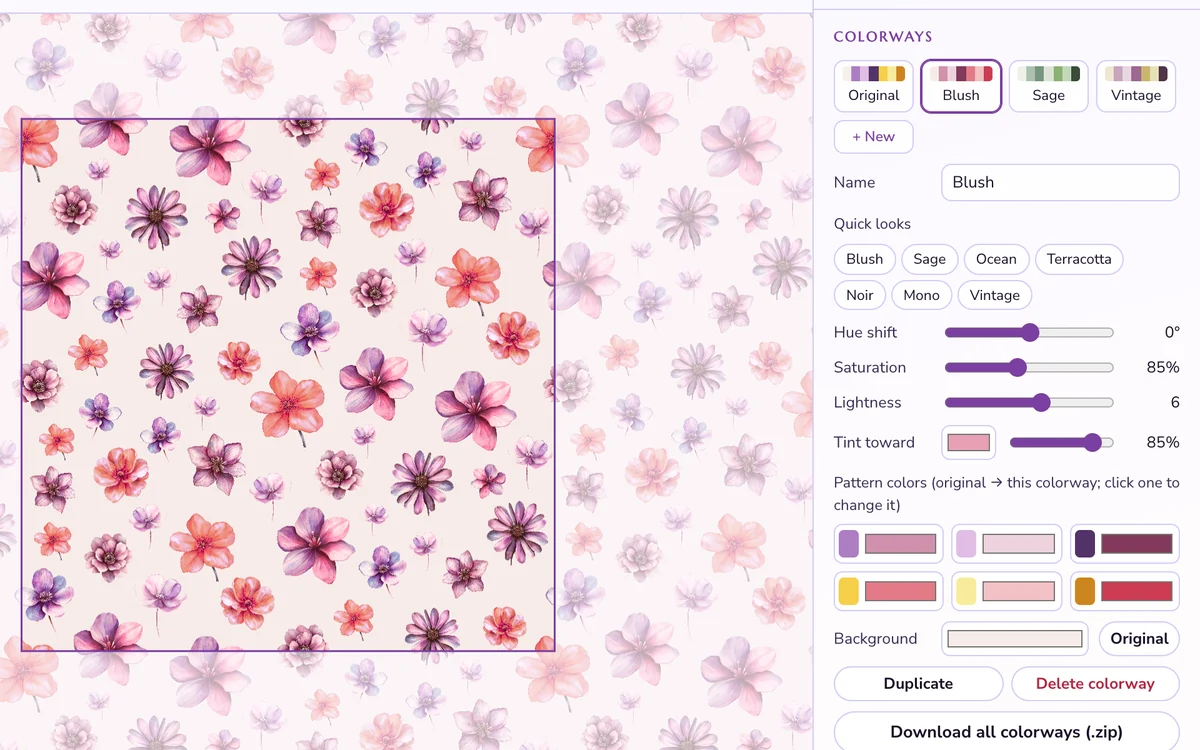Image resolution: width=1200 pixels, height=750 pixels.
Task: Apply the Terracotta quick look
Action: (x=1079, y=259)
